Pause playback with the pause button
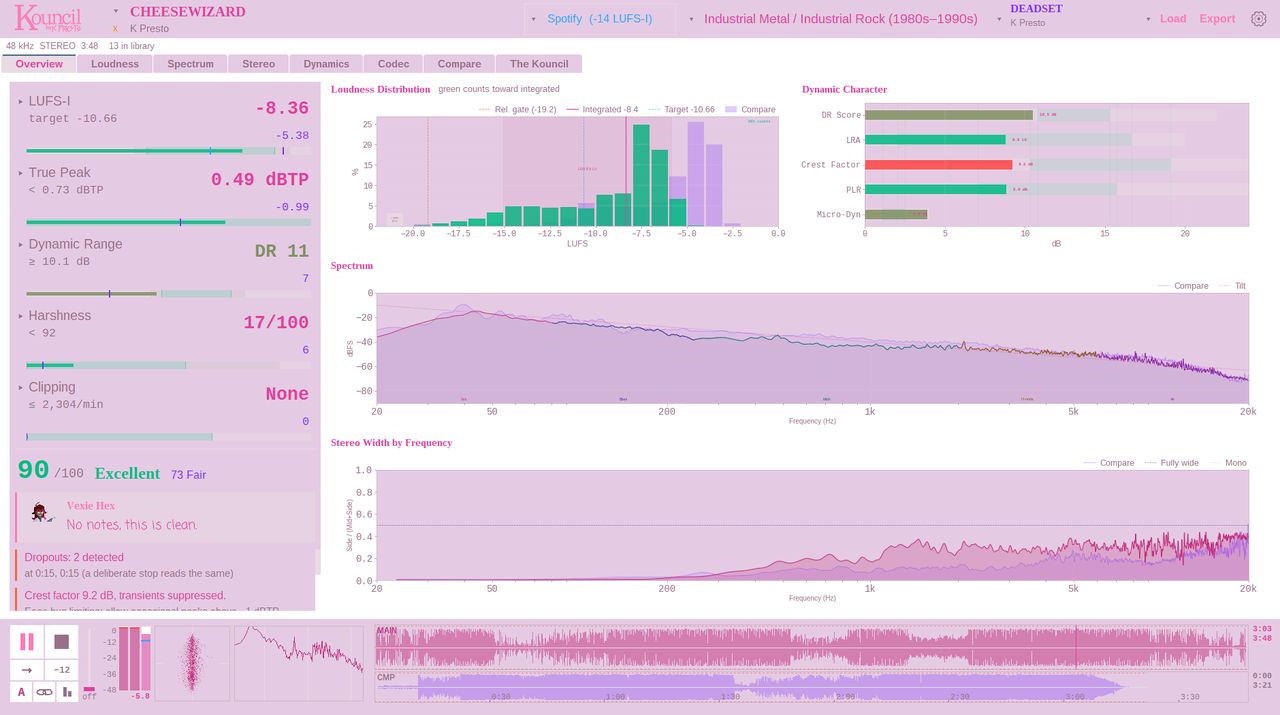1280x715 pixels. 27,642
